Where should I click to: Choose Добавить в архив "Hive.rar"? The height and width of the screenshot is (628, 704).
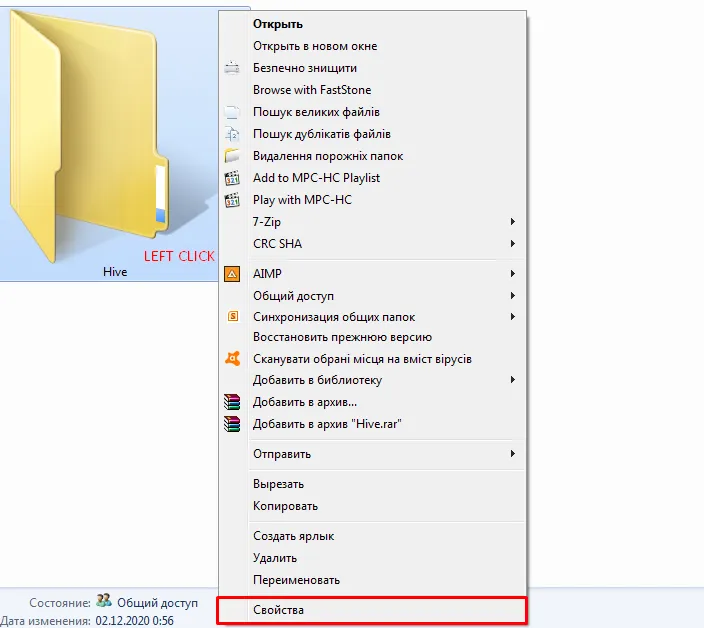(x=372, y=424)
